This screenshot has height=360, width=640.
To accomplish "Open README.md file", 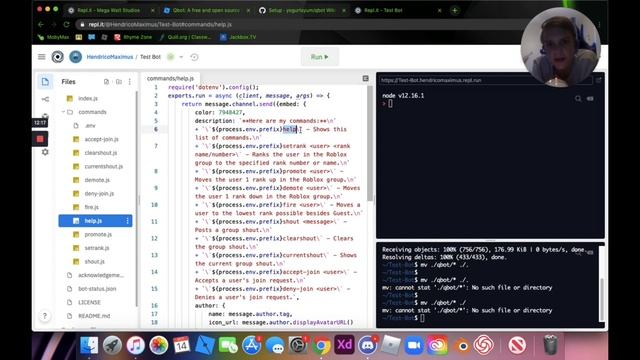I will pos(94,316).
